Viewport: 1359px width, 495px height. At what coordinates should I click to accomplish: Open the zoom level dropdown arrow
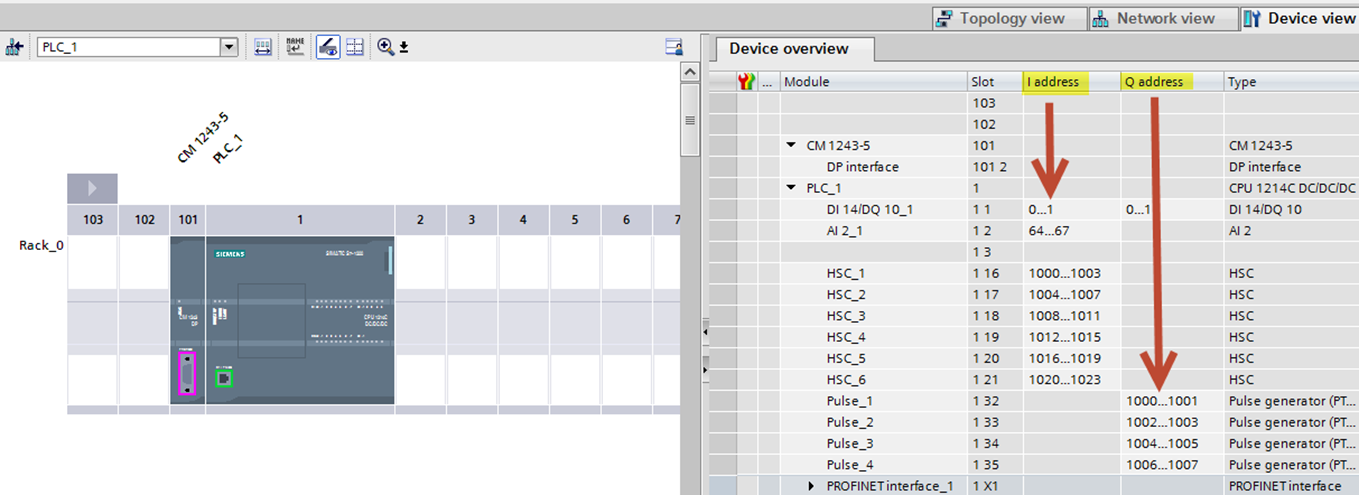(404, 47)
